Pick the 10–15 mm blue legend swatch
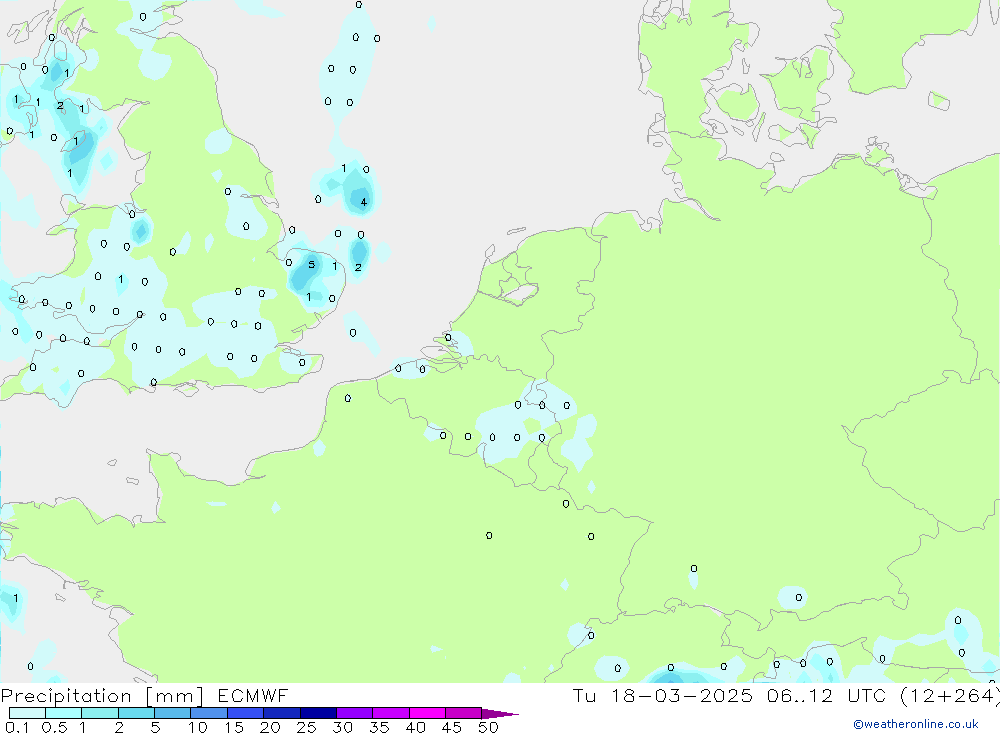Viewport: 1000px width, 733px height. 209,713
